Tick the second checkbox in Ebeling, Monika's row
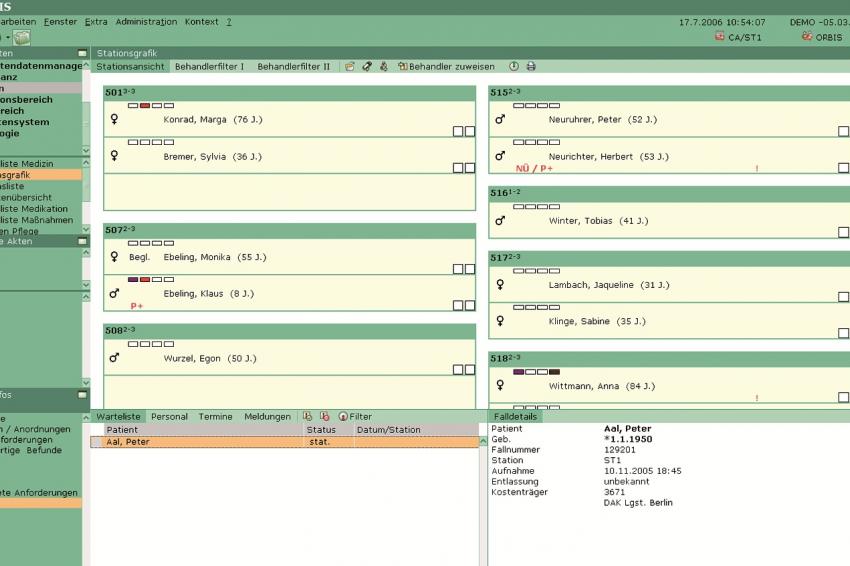Image resolution: width=850 pixels, height=566 pixels. click(470, 269)
